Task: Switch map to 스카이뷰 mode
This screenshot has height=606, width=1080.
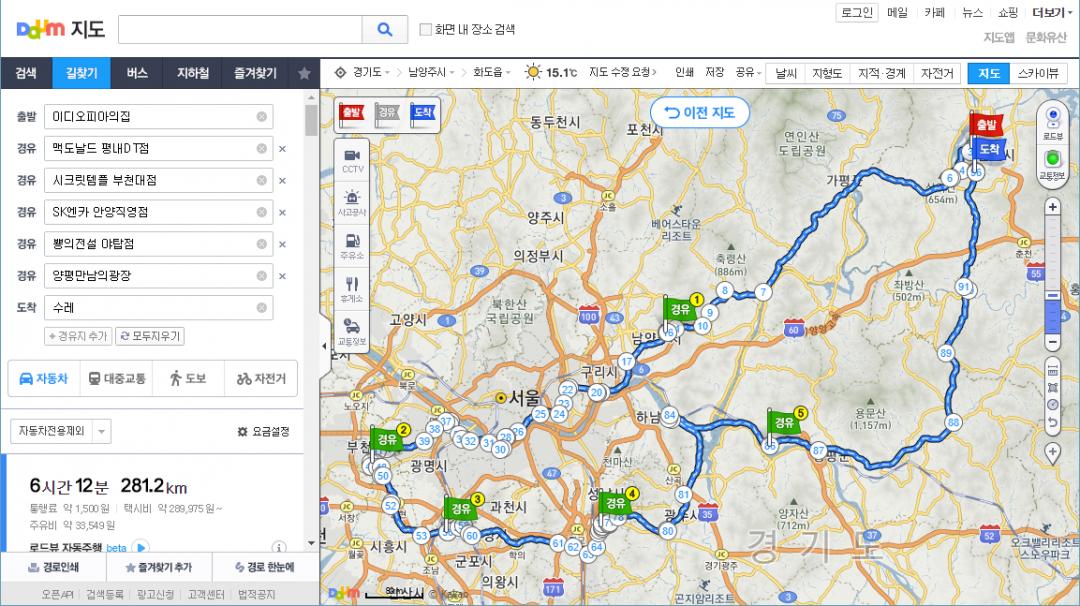Action: (1039, 73)
